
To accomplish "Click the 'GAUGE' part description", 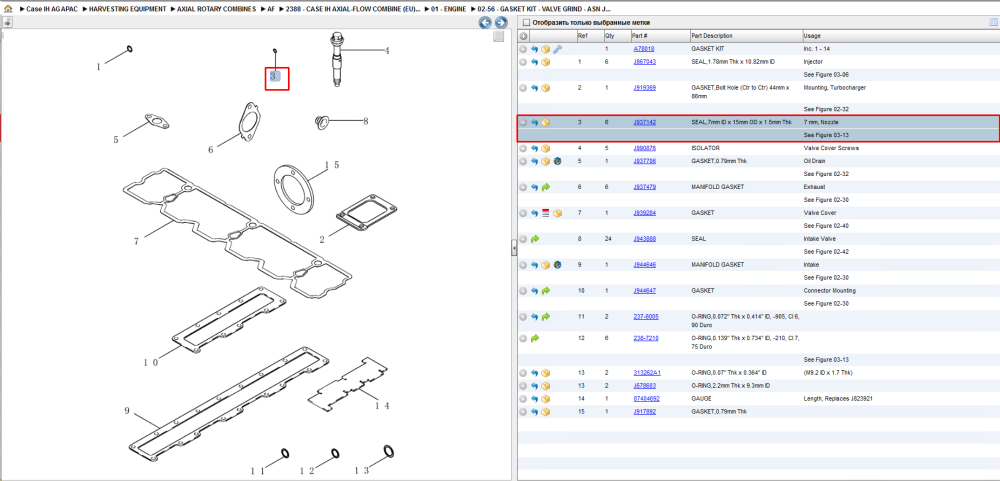I will point(702,399).
